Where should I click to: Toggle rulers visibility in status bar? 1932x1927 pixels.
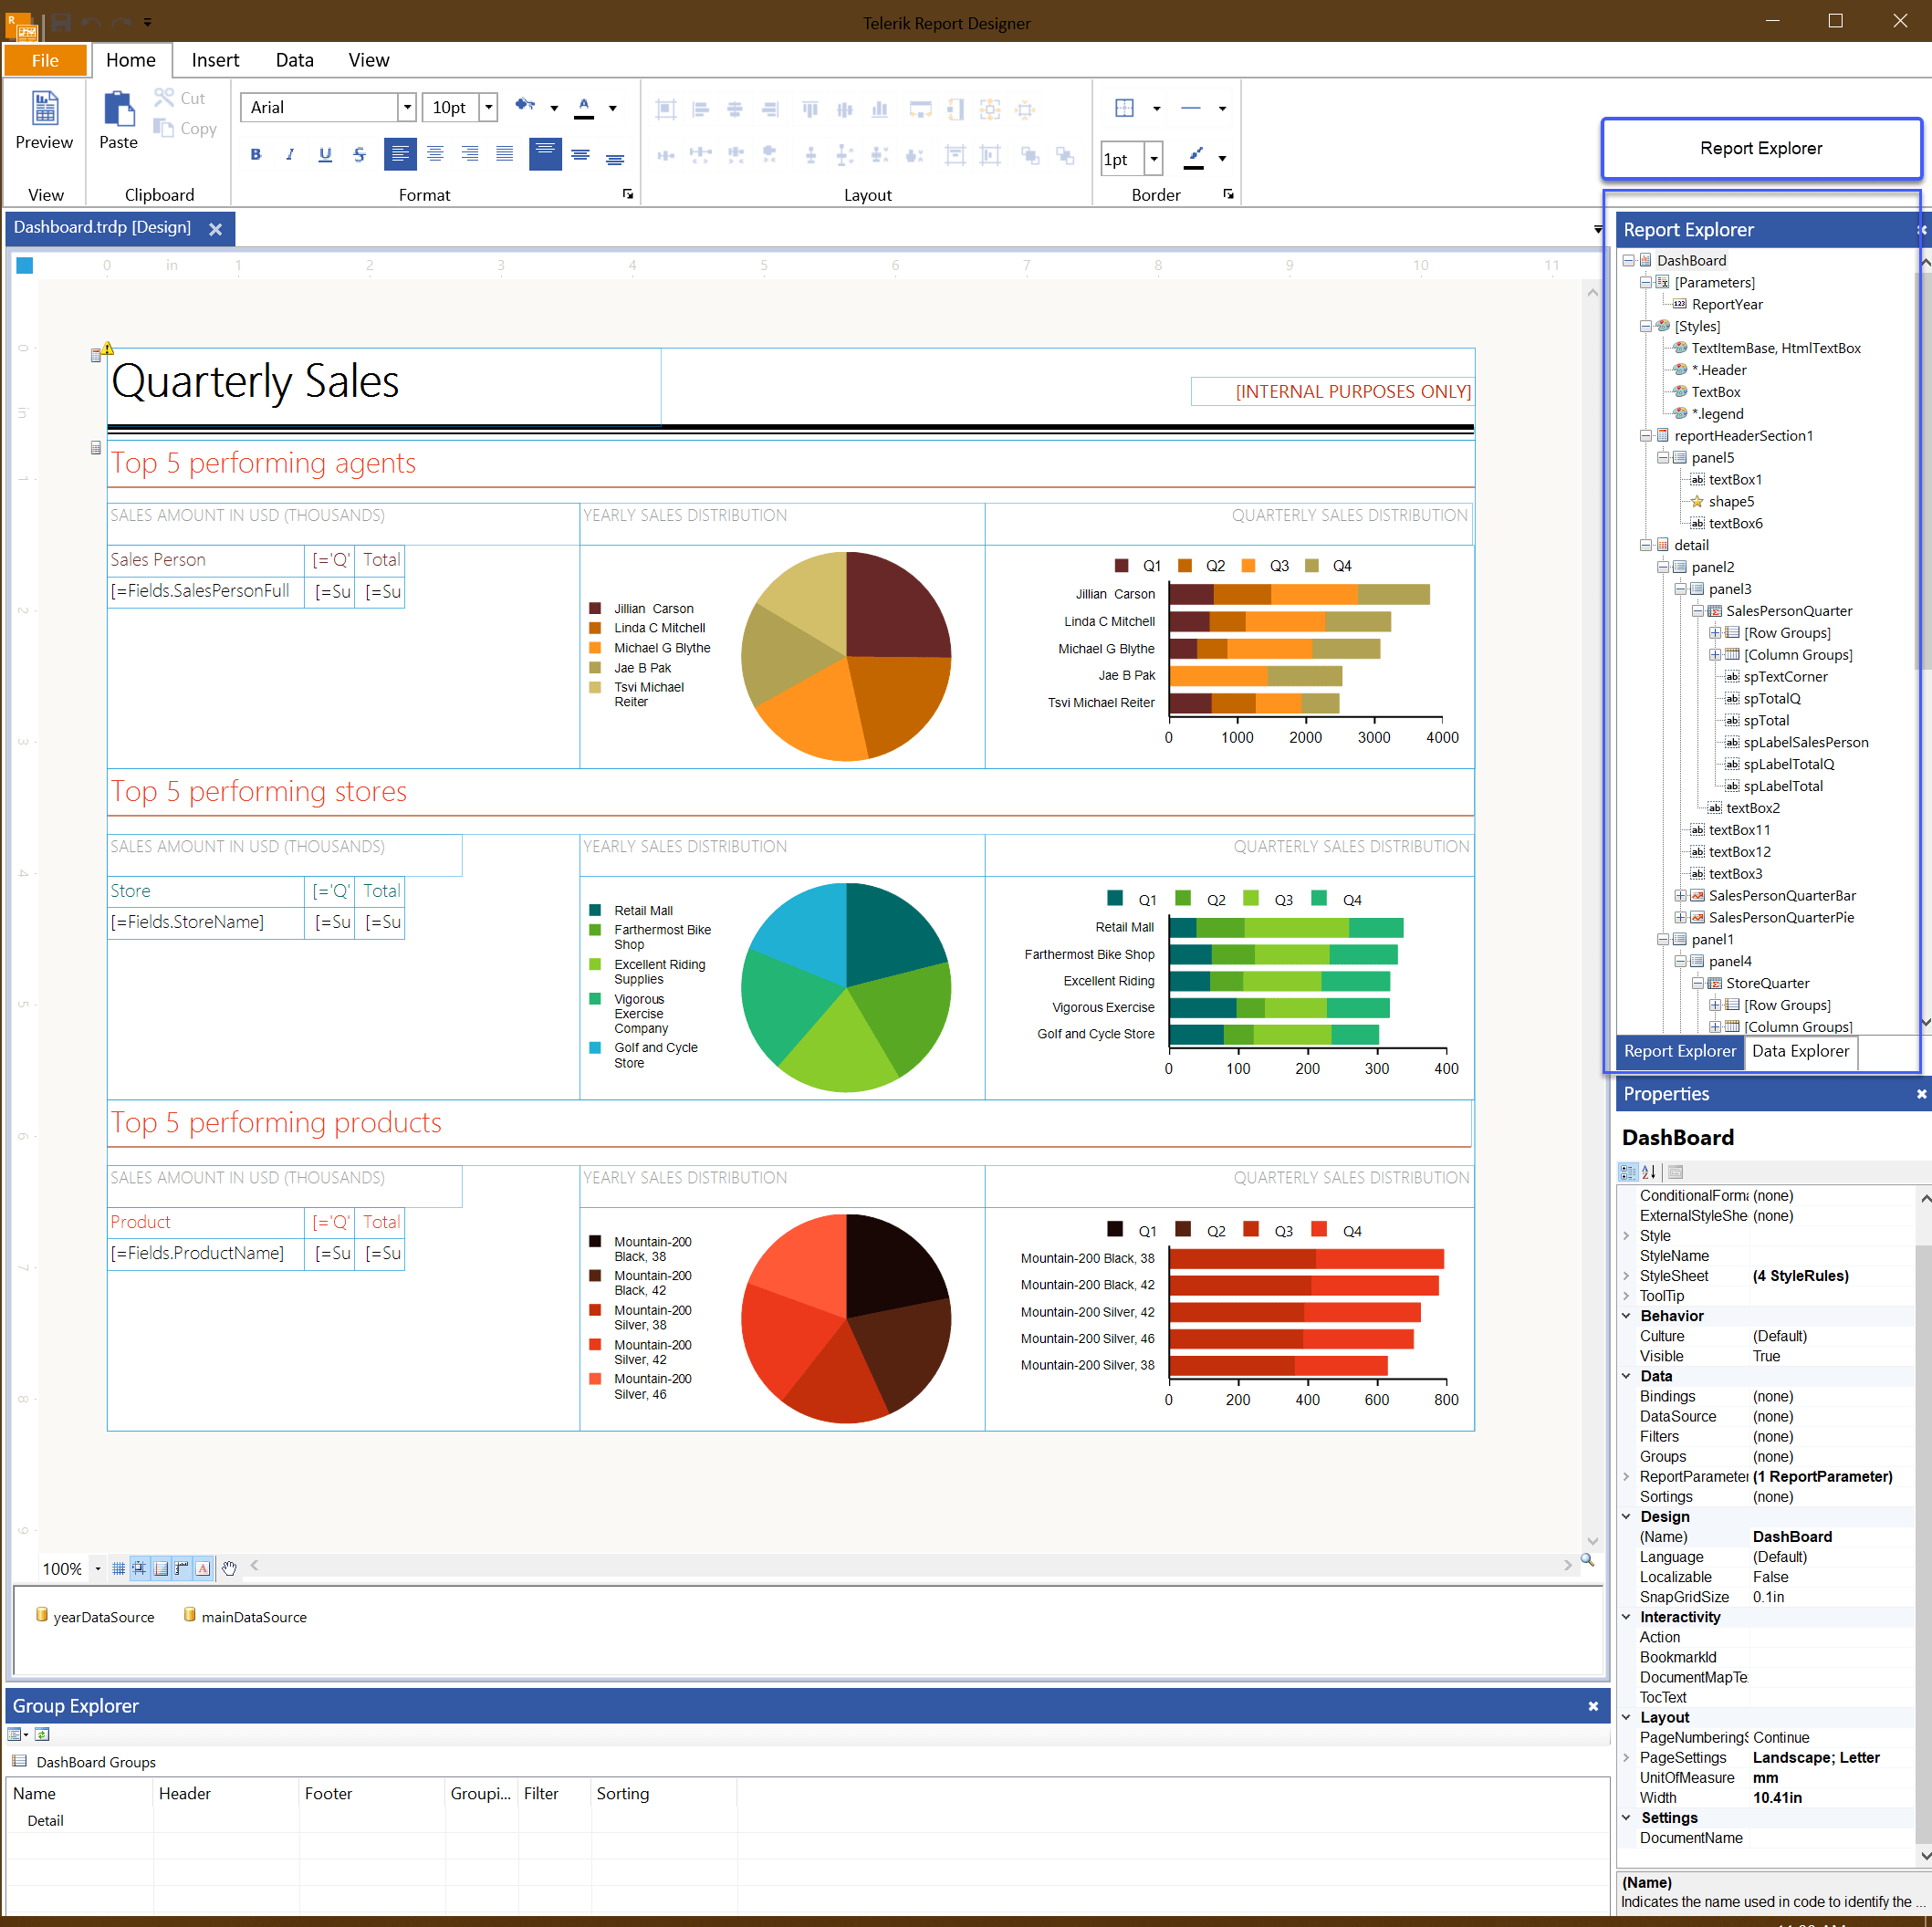pyautogui.click(x=182, y=1568)
